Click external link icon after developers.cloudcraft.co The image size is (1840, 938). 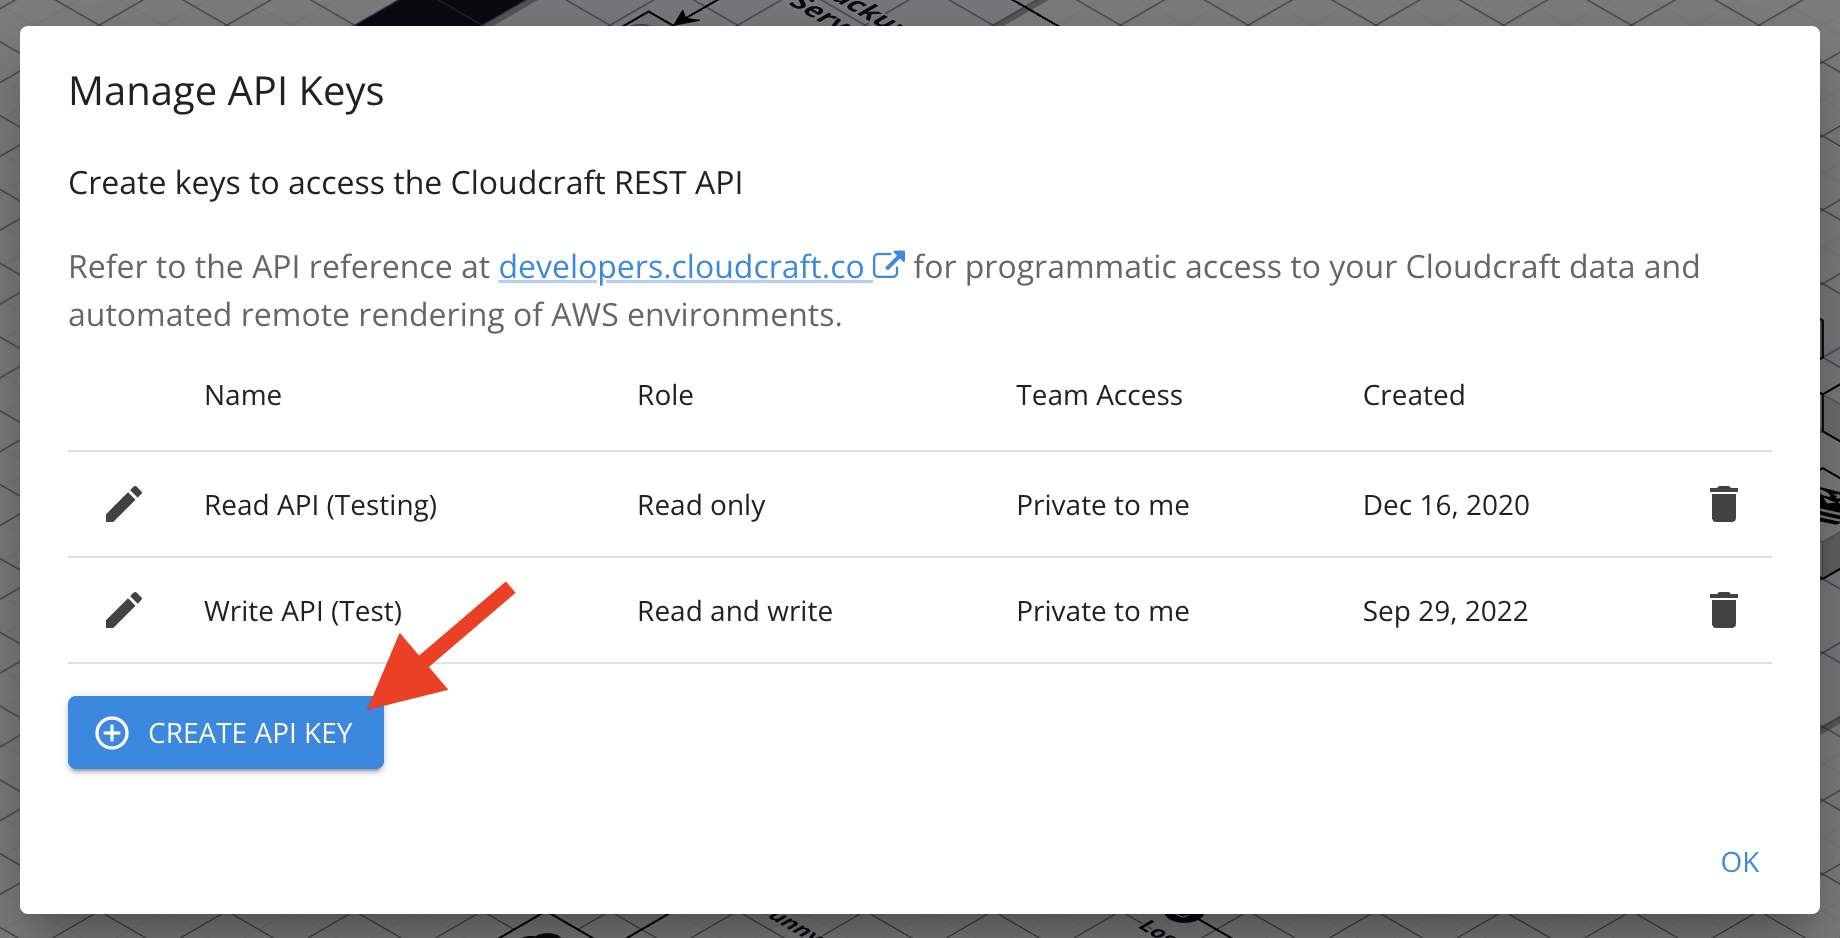888,265
